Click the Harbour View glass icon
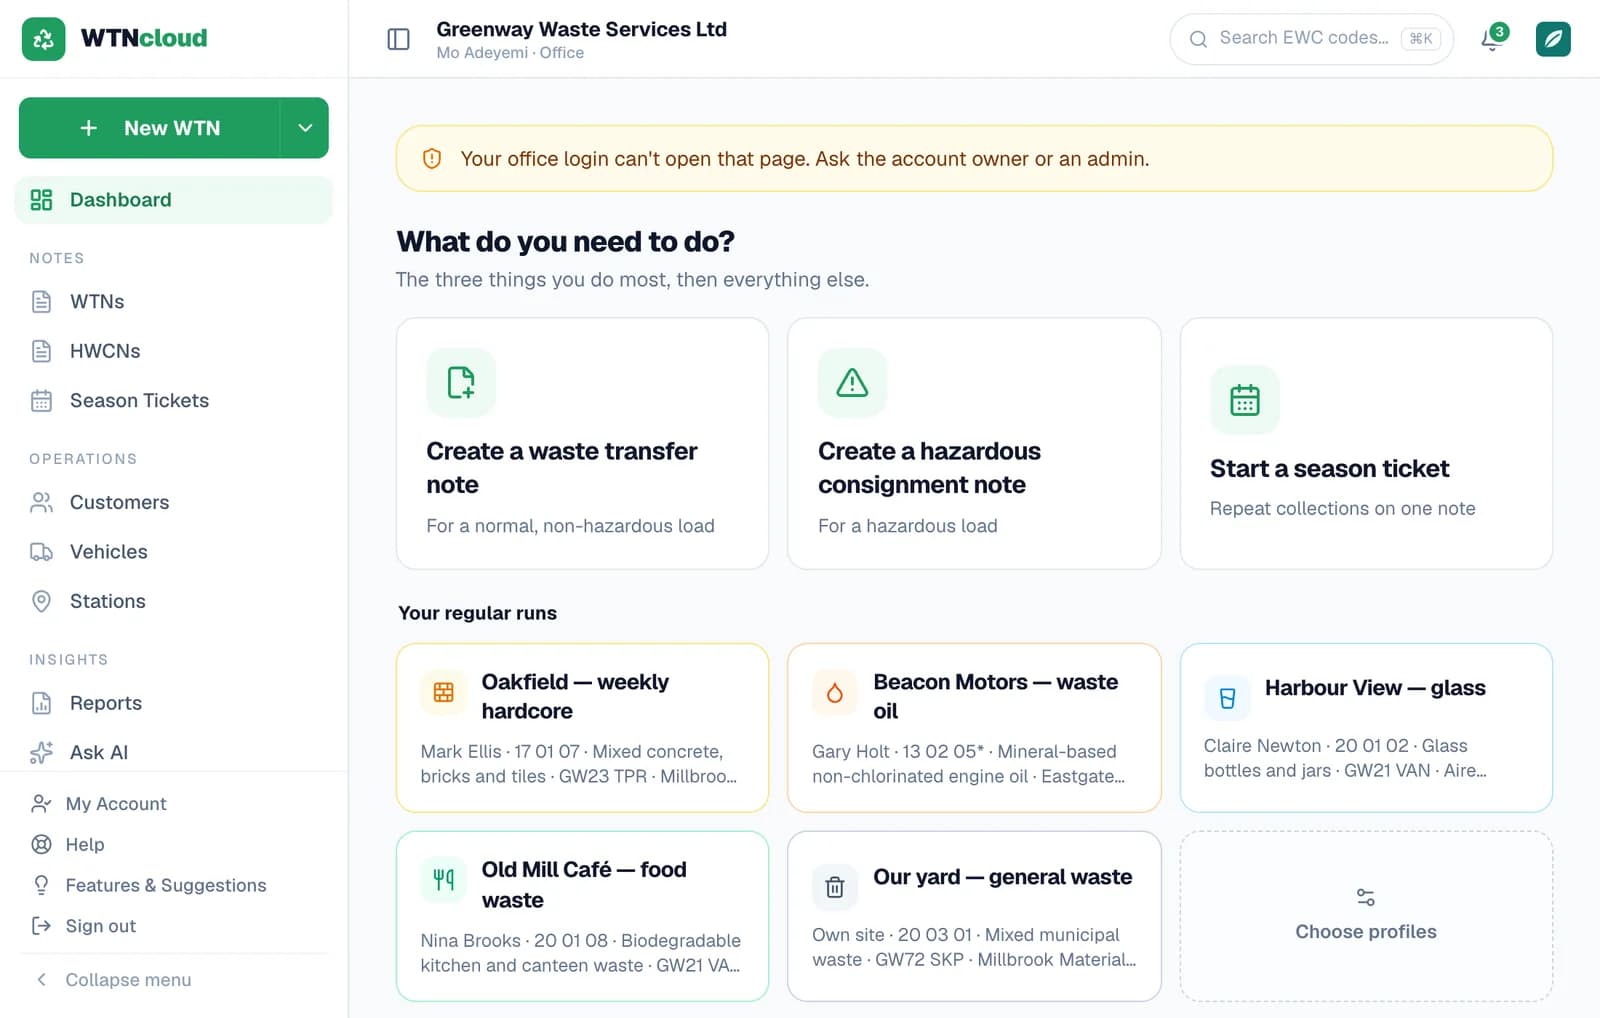The image size is (1600, 1018). pyautogui.click(x=1227, y=698)
